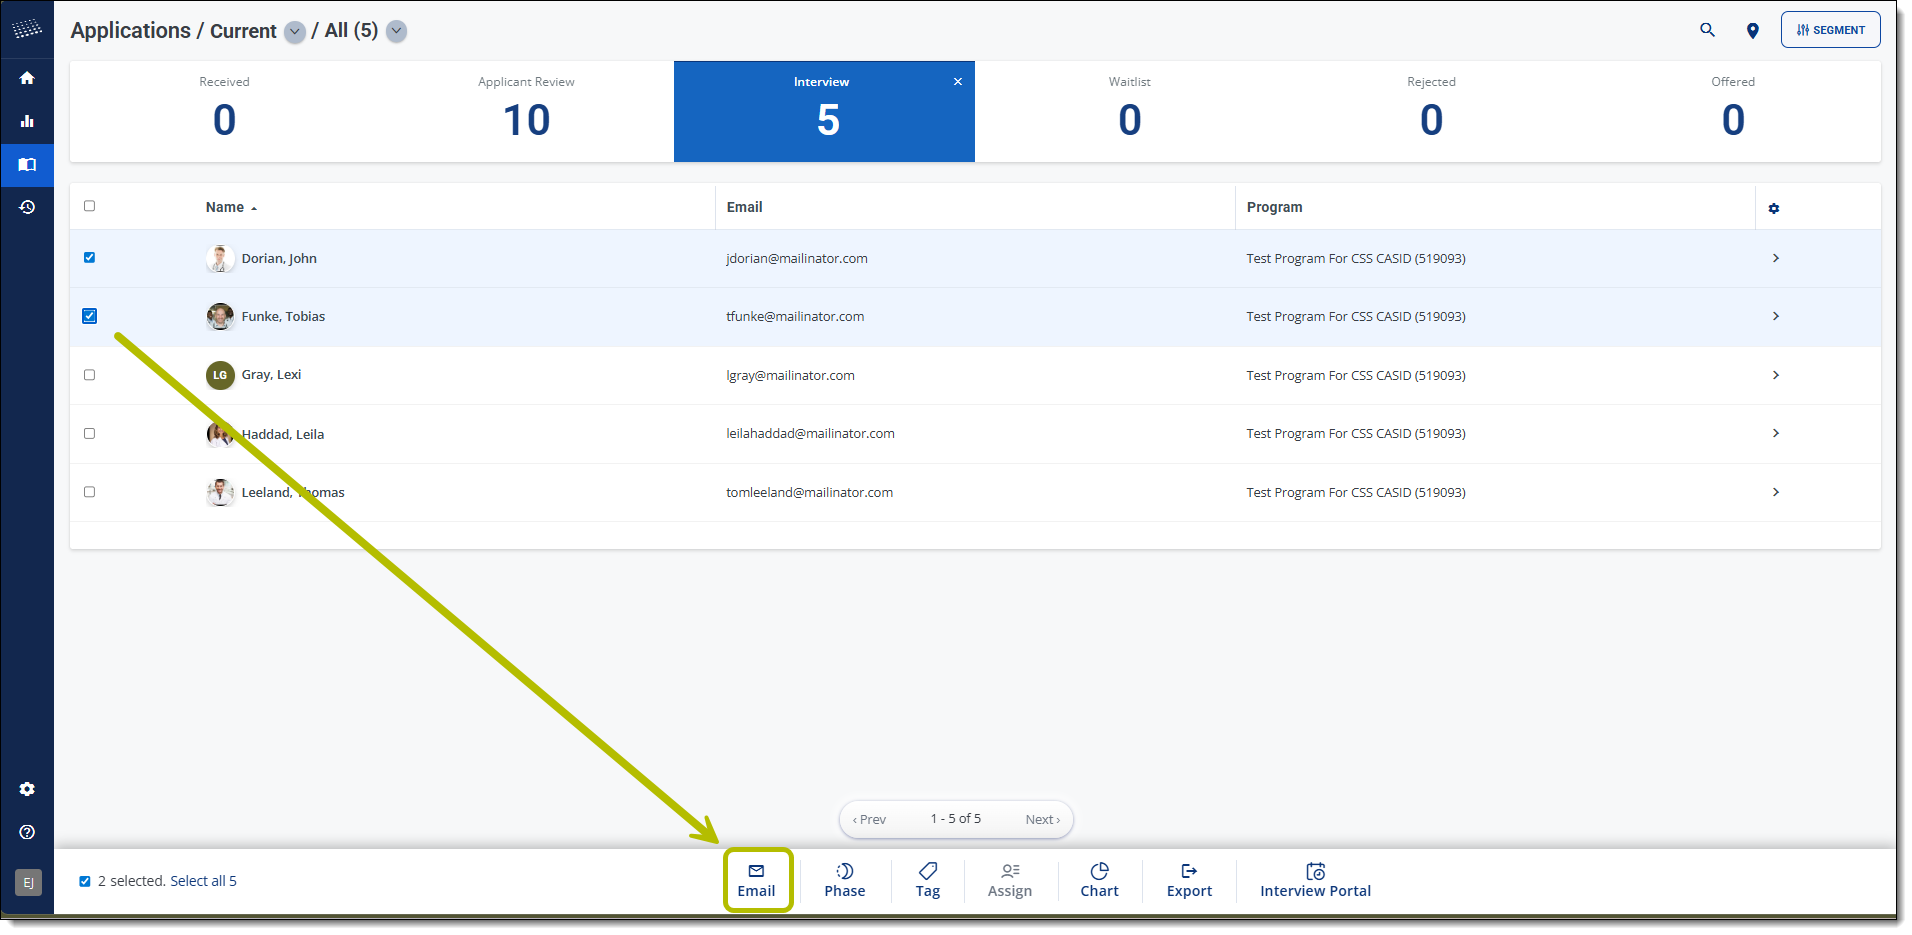This screenshot has height=935, width=1912.
Task: Expand the Current dropdown in breadcrumb
Action: click(295, 32)
